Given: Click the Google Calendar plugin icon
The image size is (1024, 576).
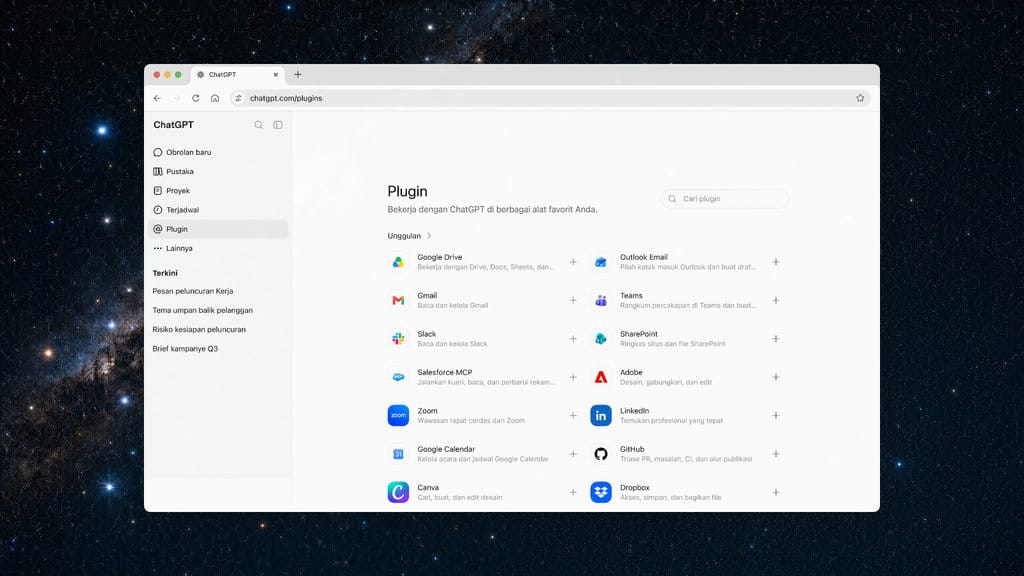Looking at the screenshot, I should coord(398,454).
